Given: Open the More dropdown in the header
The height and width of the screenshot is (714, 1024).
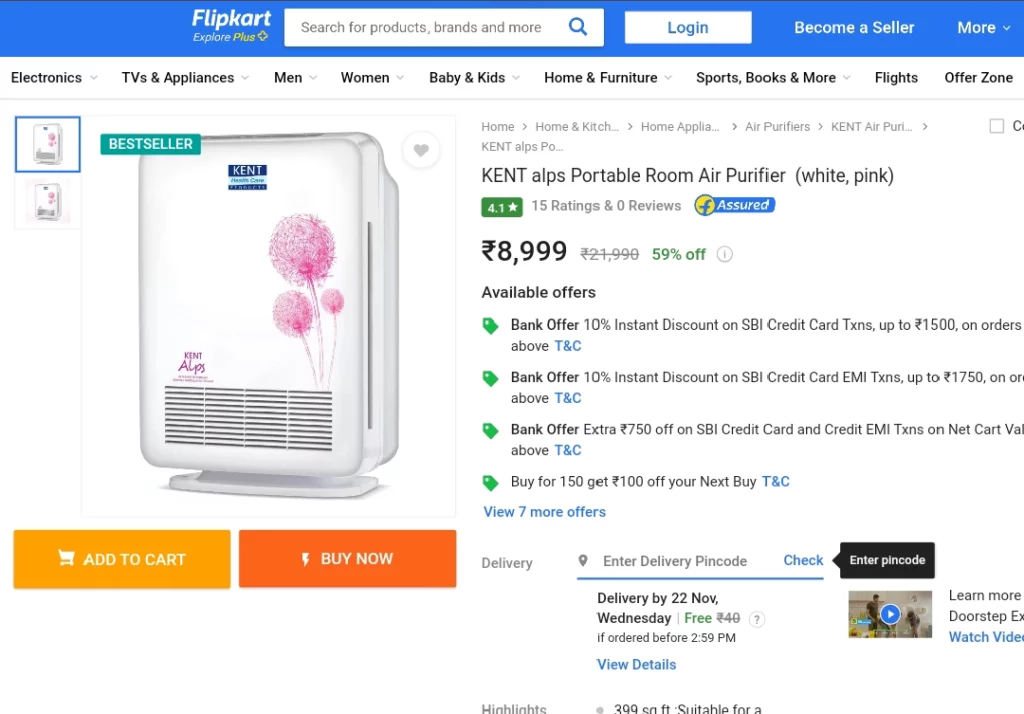Looking at the screenshot, I should (x=984, y=27).
